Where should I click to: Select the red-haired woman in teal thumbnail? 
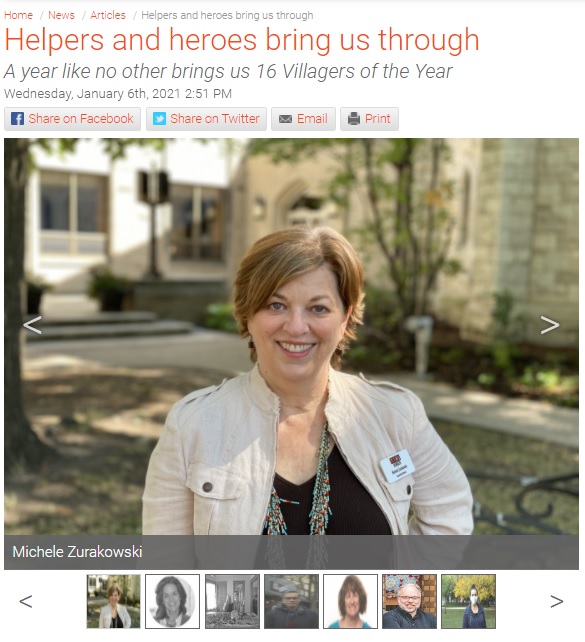coord(350,601)
